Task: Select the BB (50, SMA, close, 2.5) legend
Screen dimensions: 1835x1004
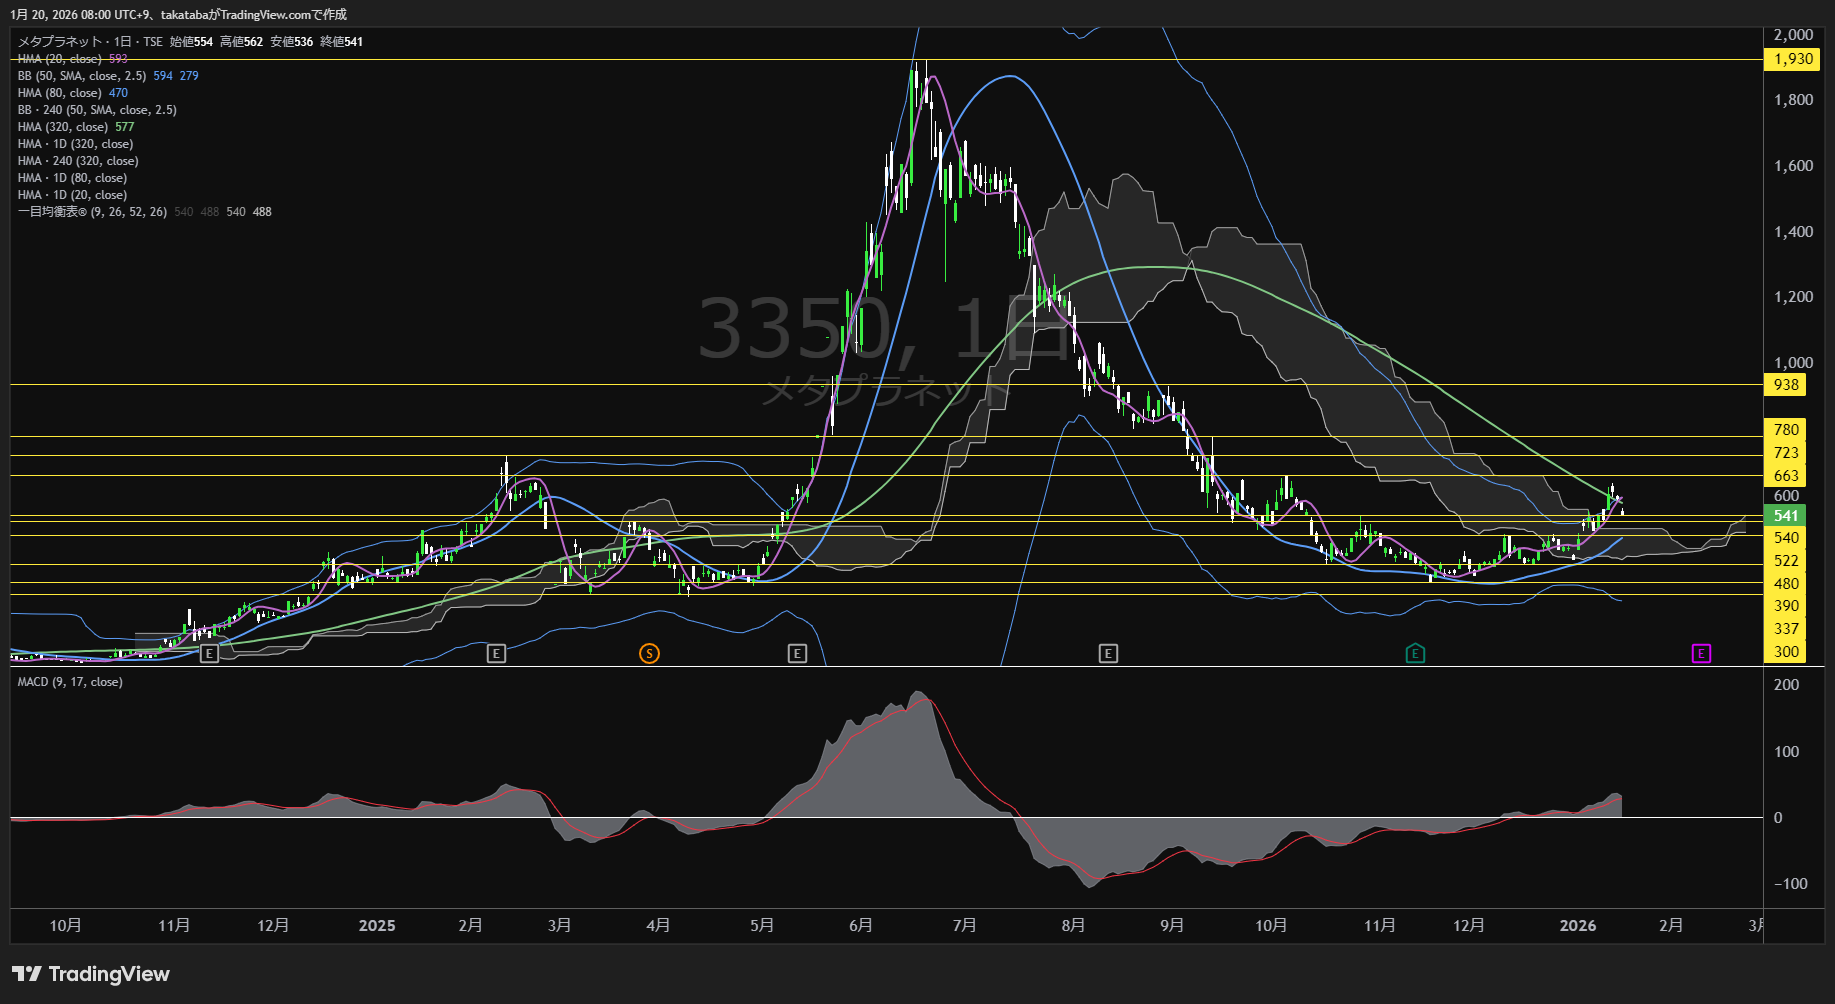Action: pyautogui.click(x=82, y=76)
